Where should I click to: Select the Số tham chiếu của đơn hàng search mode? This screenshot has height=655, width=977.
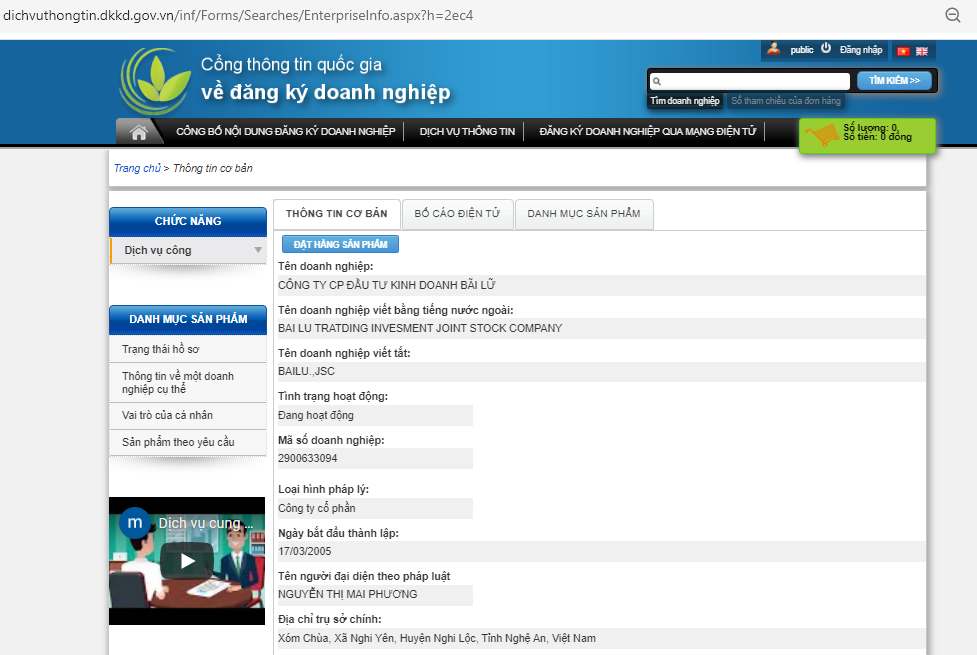[x=785, y=101]
